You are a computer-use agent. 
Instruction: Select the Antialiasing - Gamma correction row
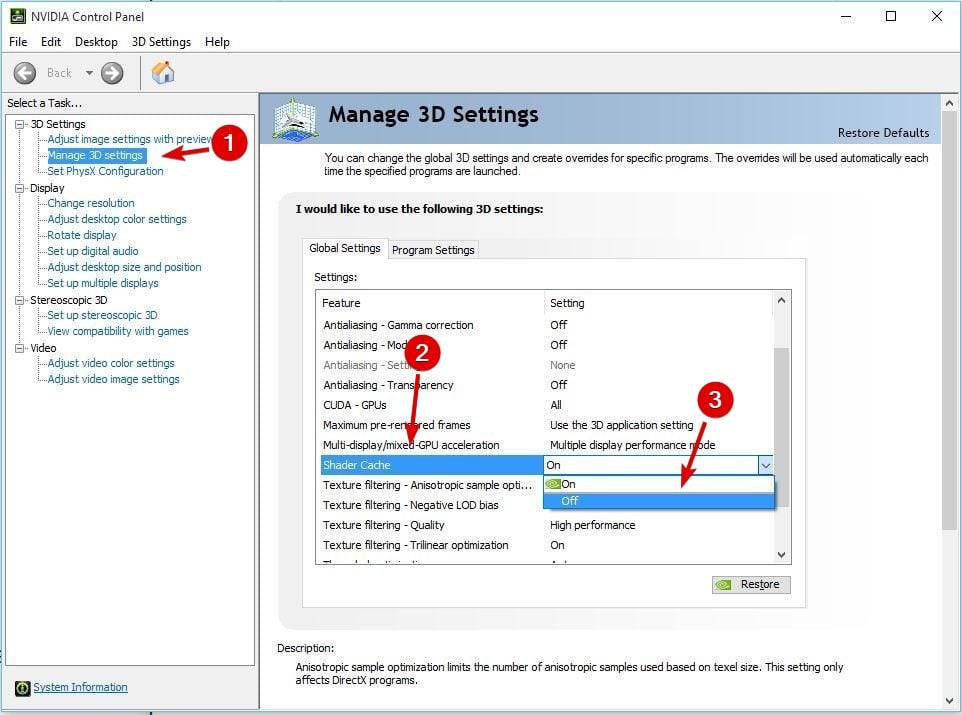(x=546, y=325)
